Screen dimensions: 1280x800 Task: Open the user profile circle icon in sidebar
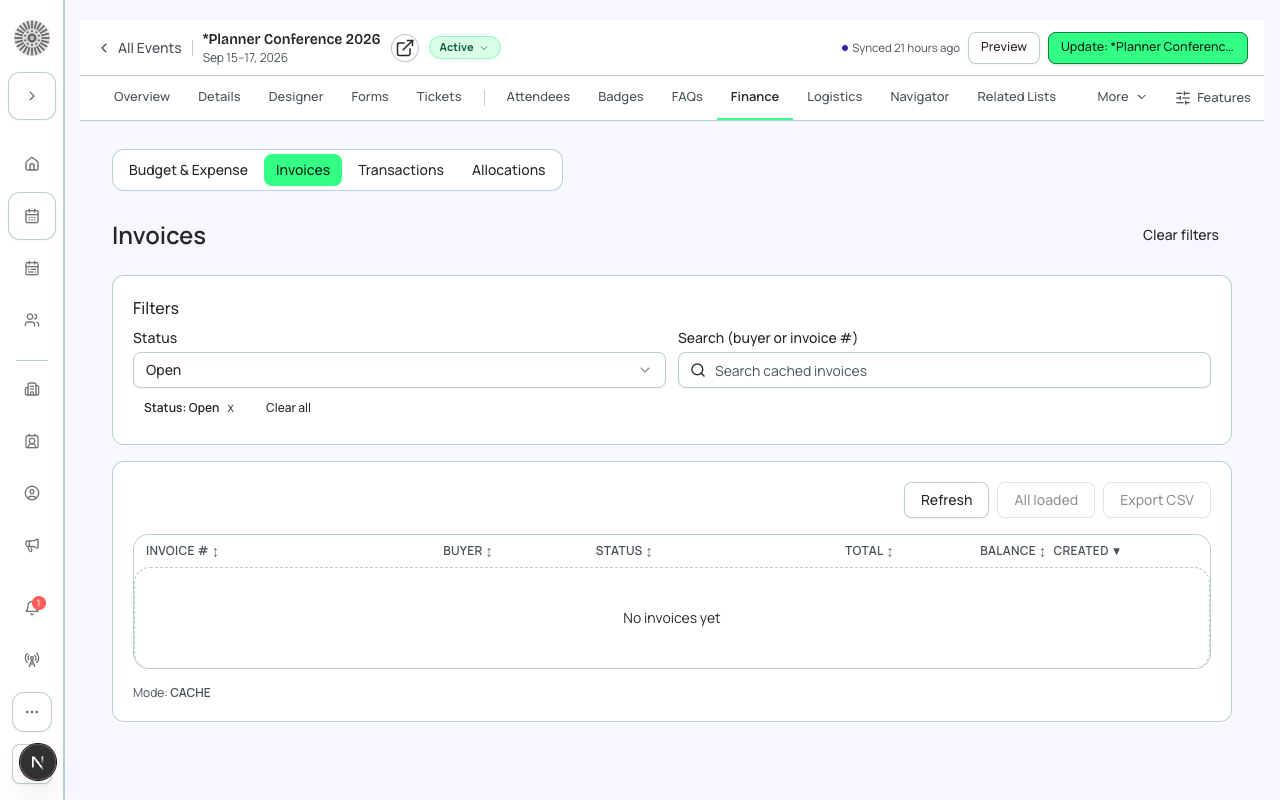pos(32,493)
